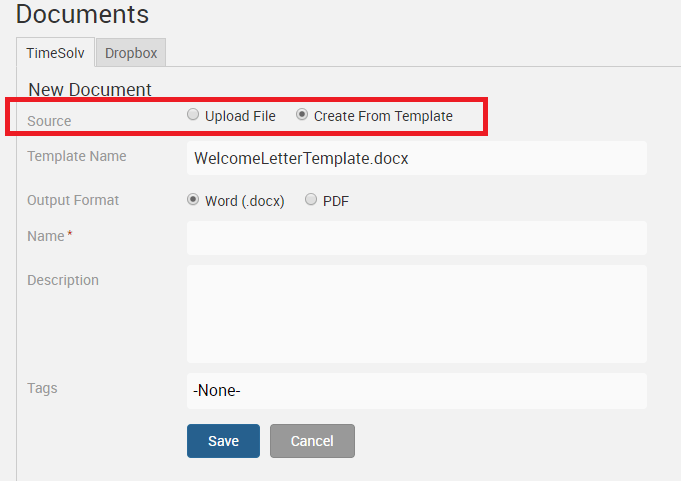
Task: Click the Template Name label
Action: [x=77, y=156]
